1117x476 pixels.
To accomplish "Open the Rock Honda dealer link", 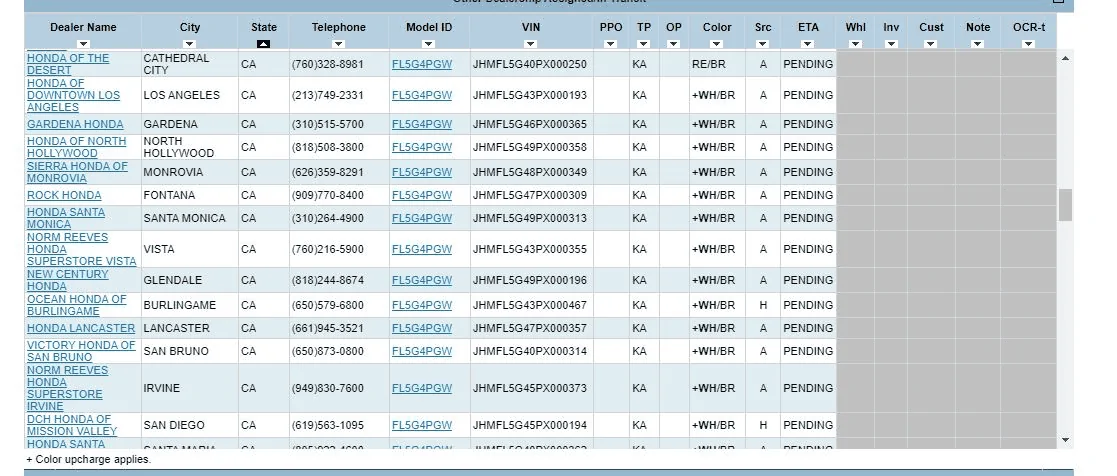I will coord(64,196).
